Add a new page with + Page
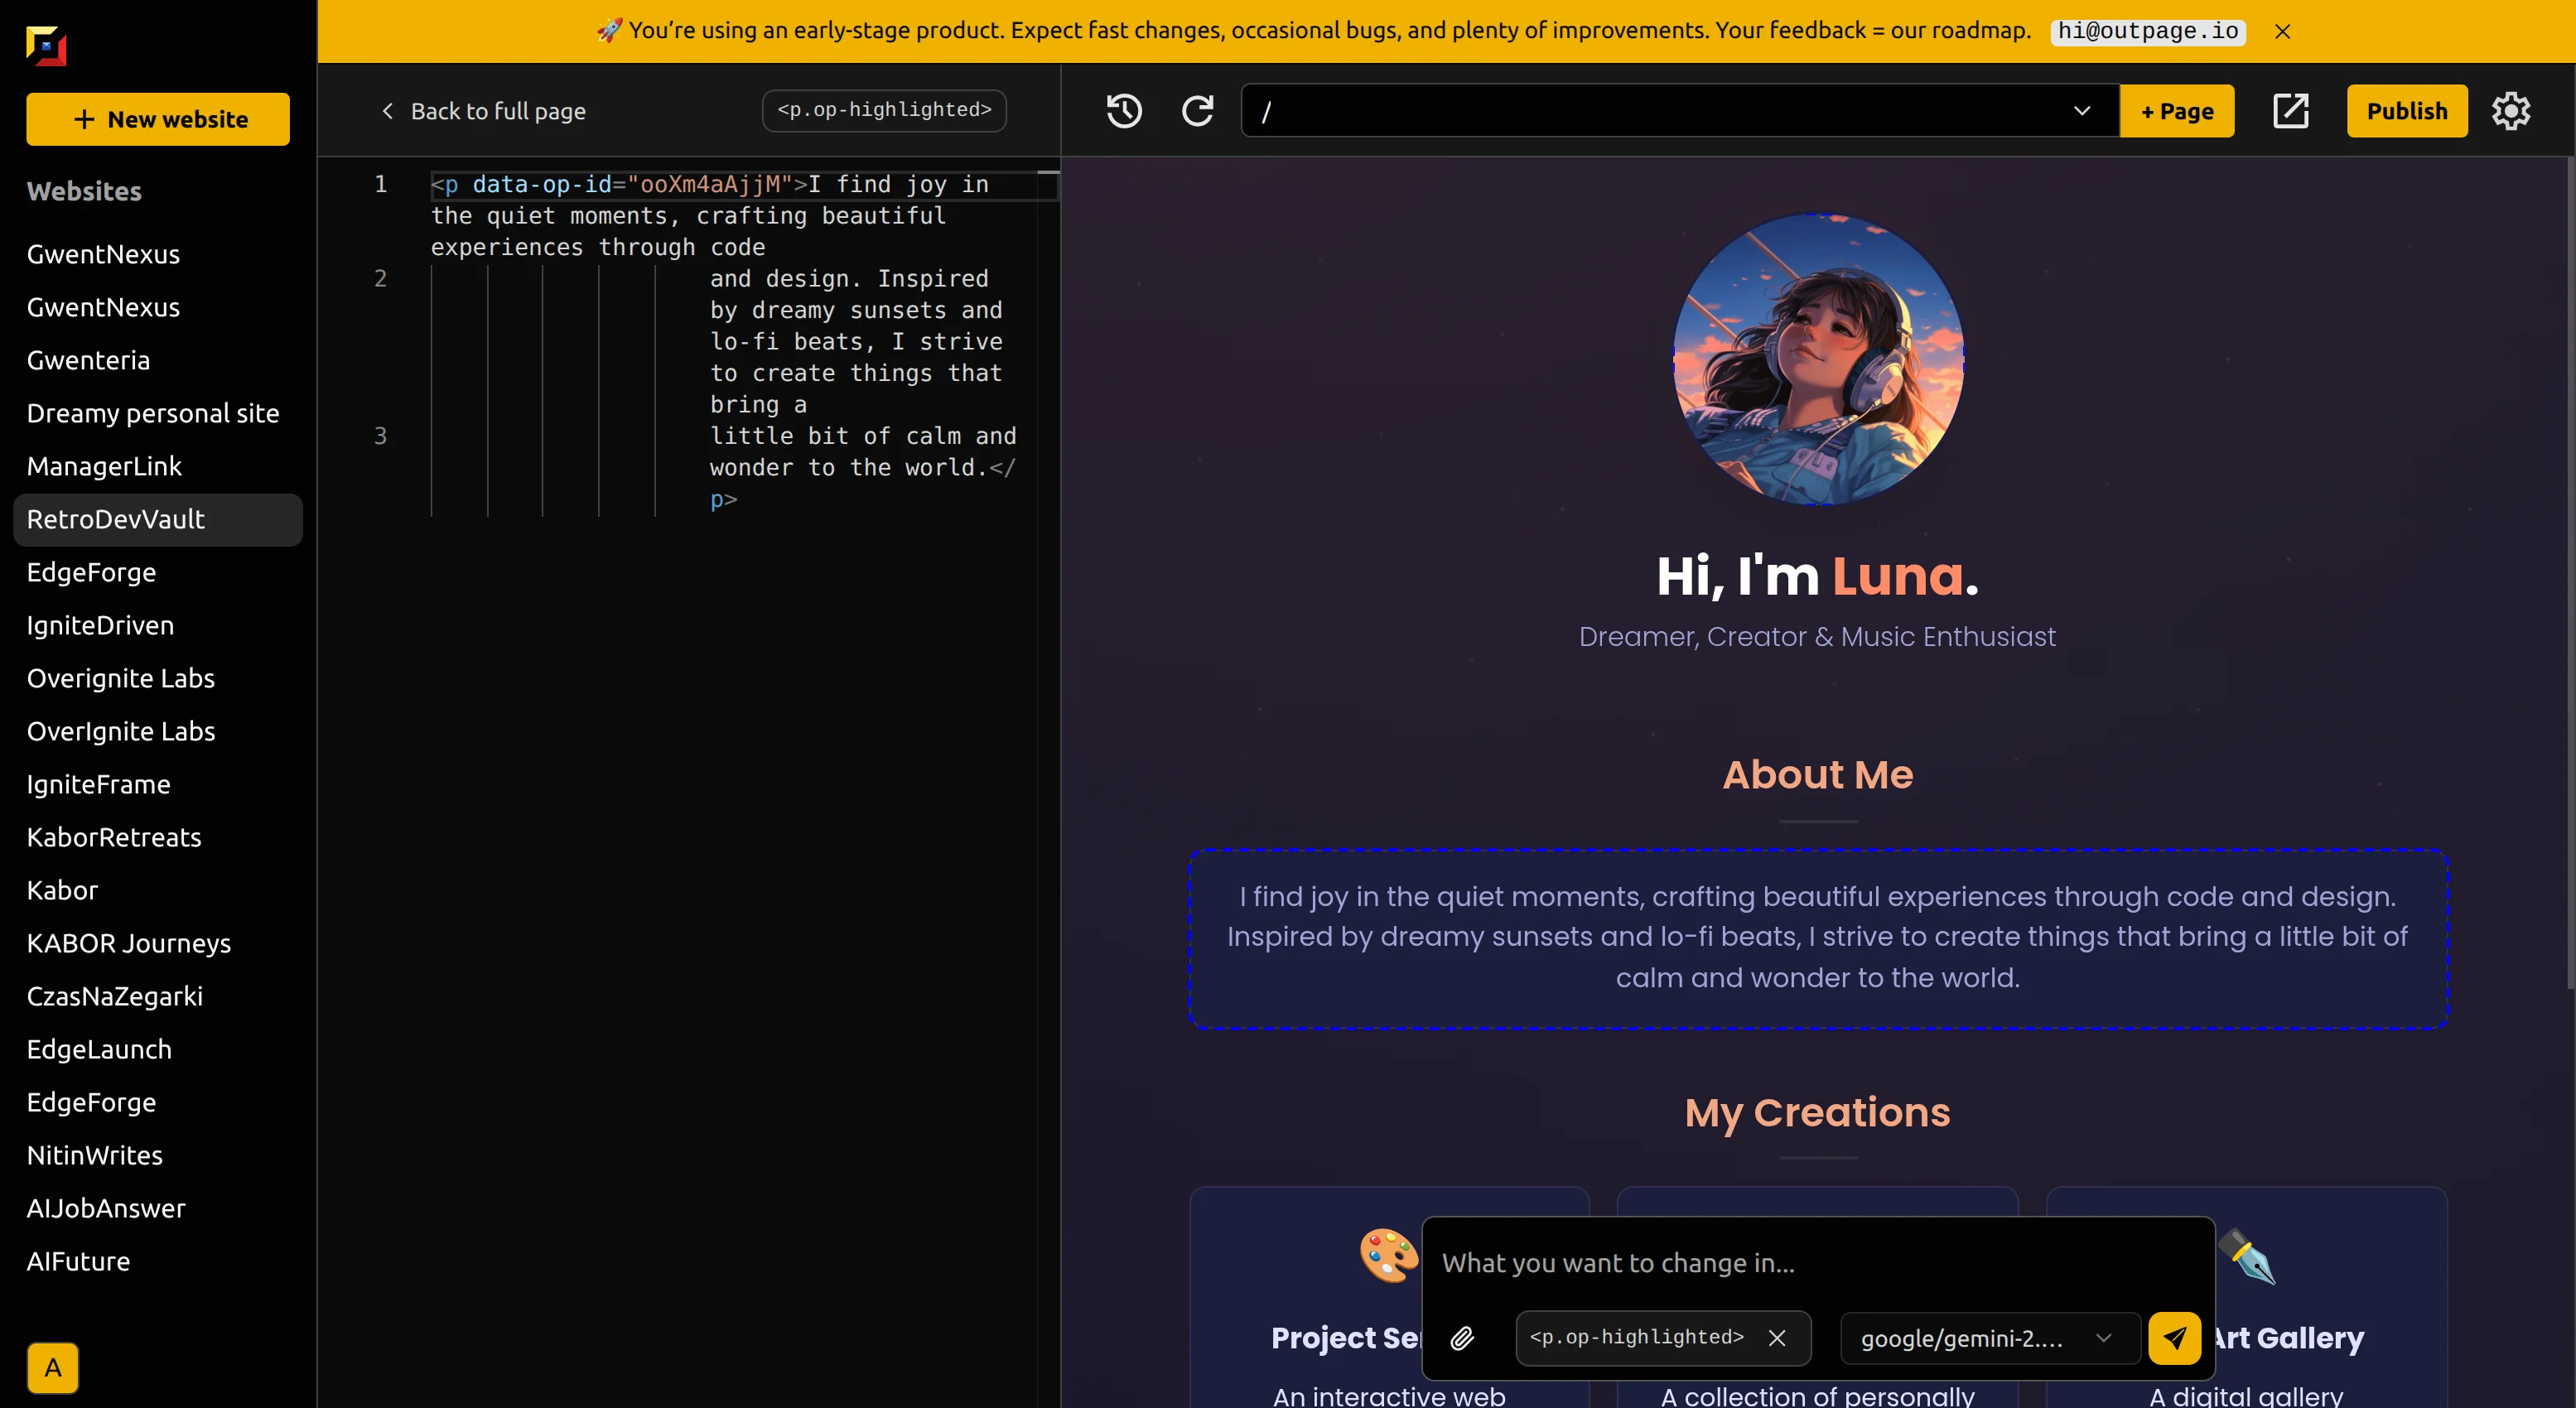Screen dimensions: 2576x1408 coord(2176,111)
